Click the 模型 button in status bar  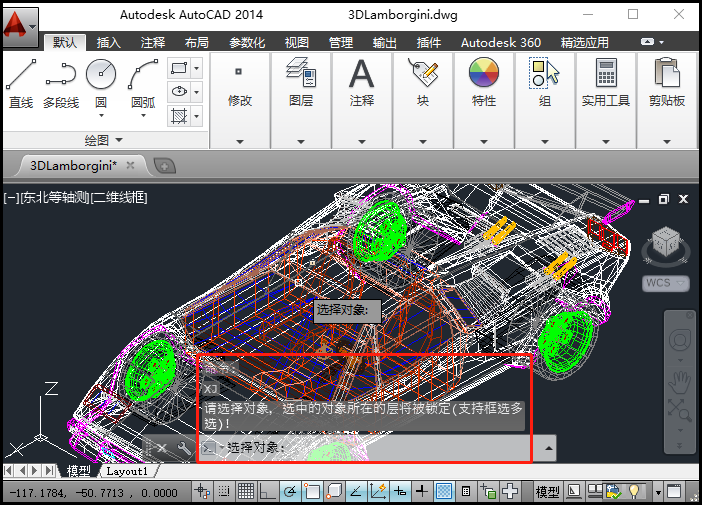(547, 491)
